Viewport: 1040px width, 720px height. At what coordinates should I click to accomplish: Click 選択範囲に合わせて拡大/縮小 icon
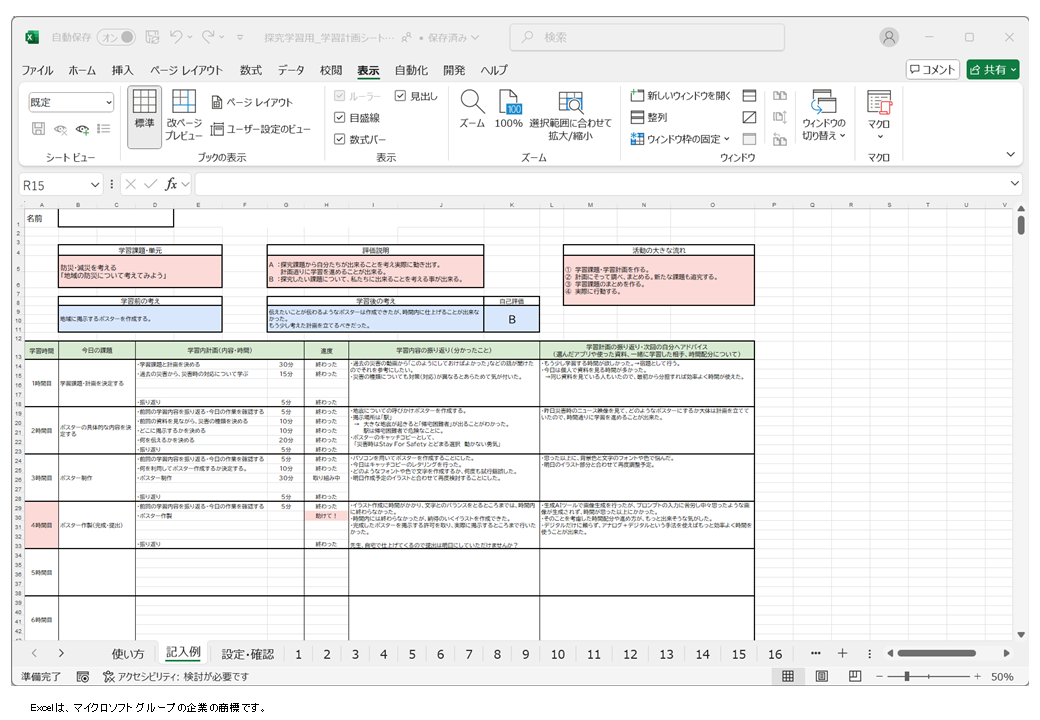[570, 104]
